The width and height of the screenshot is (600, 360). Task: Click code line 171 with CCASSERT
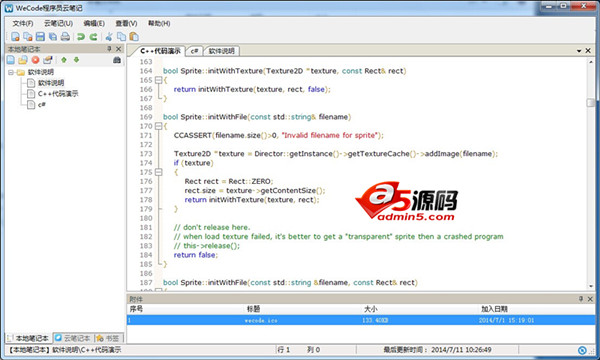(279, 135)
